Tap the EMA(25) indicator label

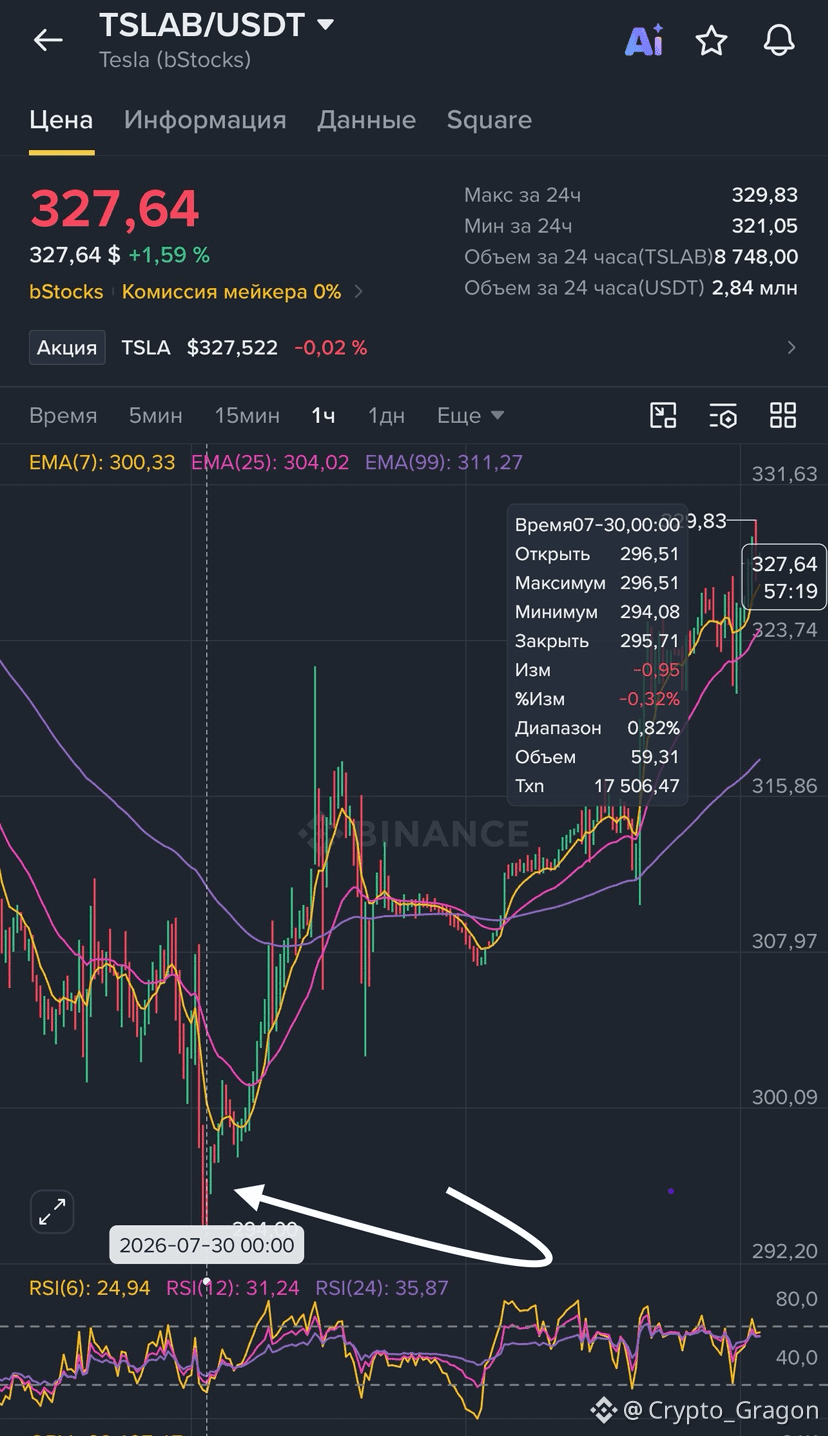point(270,463)
